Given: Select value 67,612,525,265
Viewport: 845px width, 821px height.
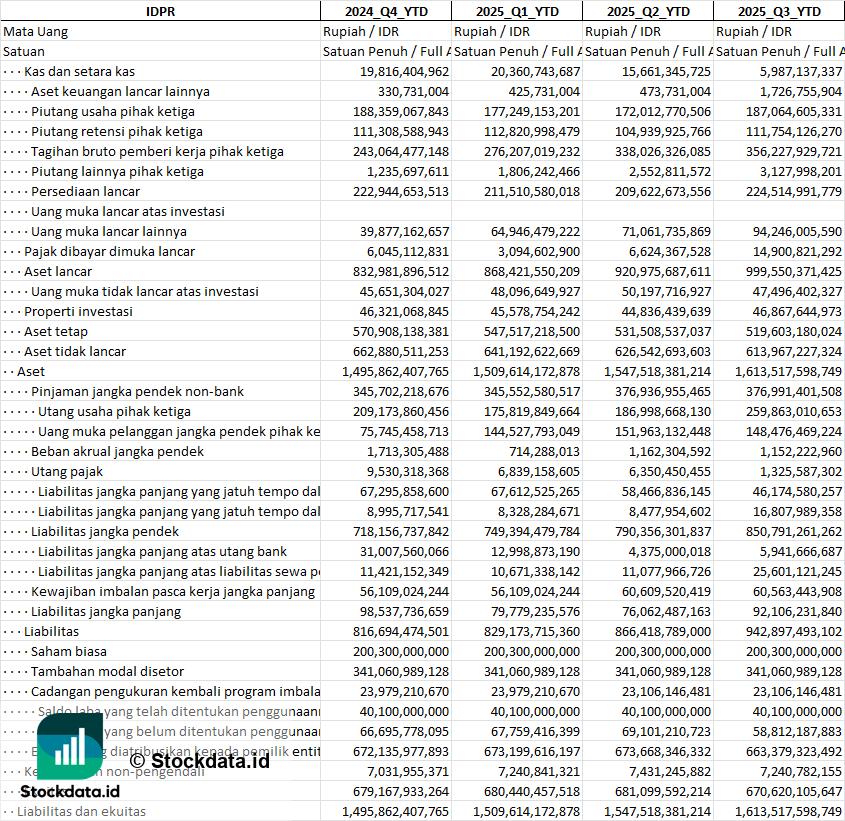Looking at the screenshot, I should [x=535, y=492].
